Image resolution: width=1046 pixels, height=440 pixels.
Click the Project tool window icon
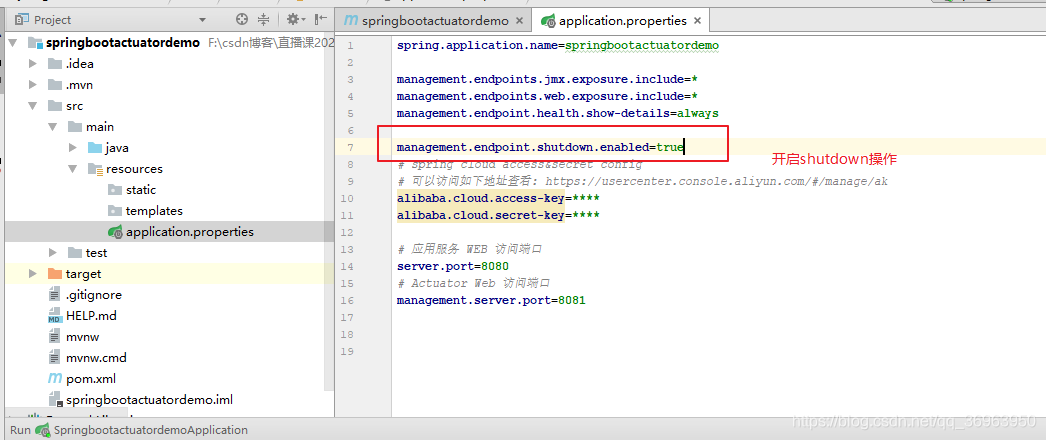pos(22,19)
